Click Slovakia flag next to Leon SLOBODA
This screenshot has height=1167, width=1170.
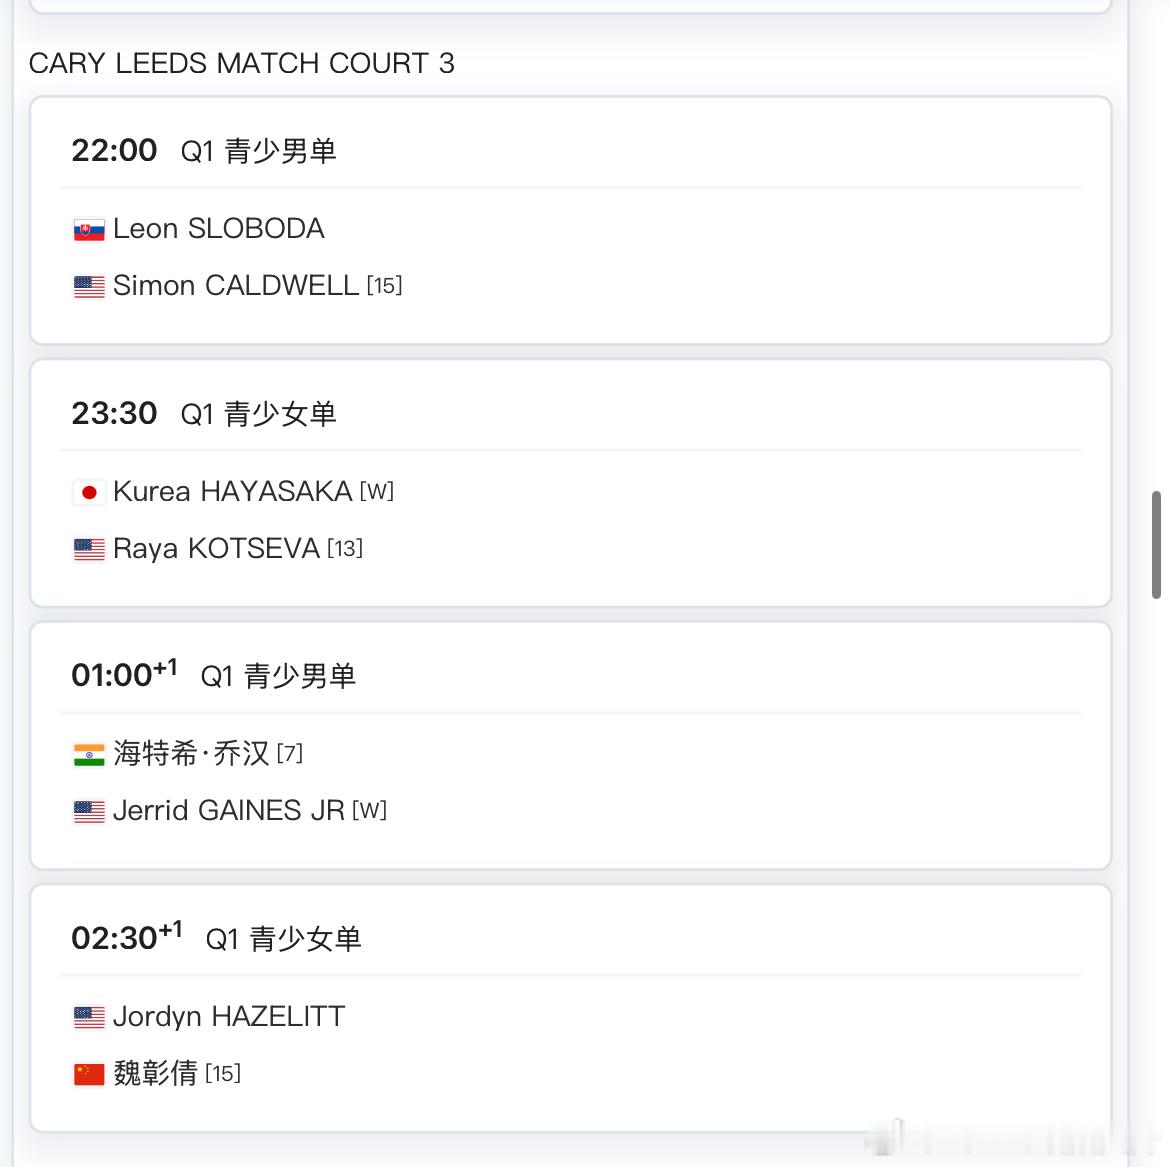click(89, 231)
